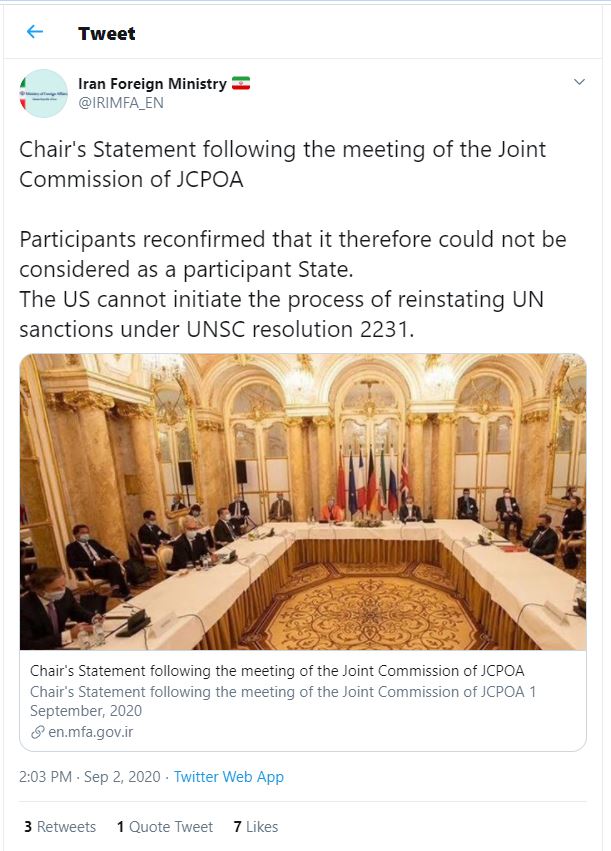Click the "Participants reconfirmed" sentence in the tweet
Image resolution: width=611 pixels, height=851 pixels.
point(293,254)
